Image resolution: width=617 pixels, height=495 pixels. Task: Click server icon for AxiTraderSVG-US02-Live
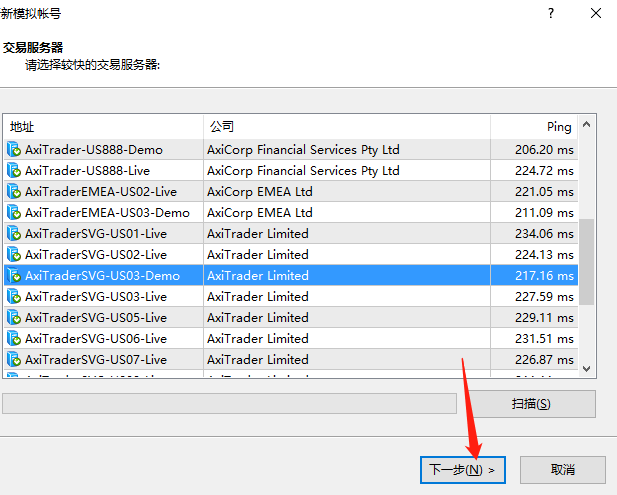point(14,255)
